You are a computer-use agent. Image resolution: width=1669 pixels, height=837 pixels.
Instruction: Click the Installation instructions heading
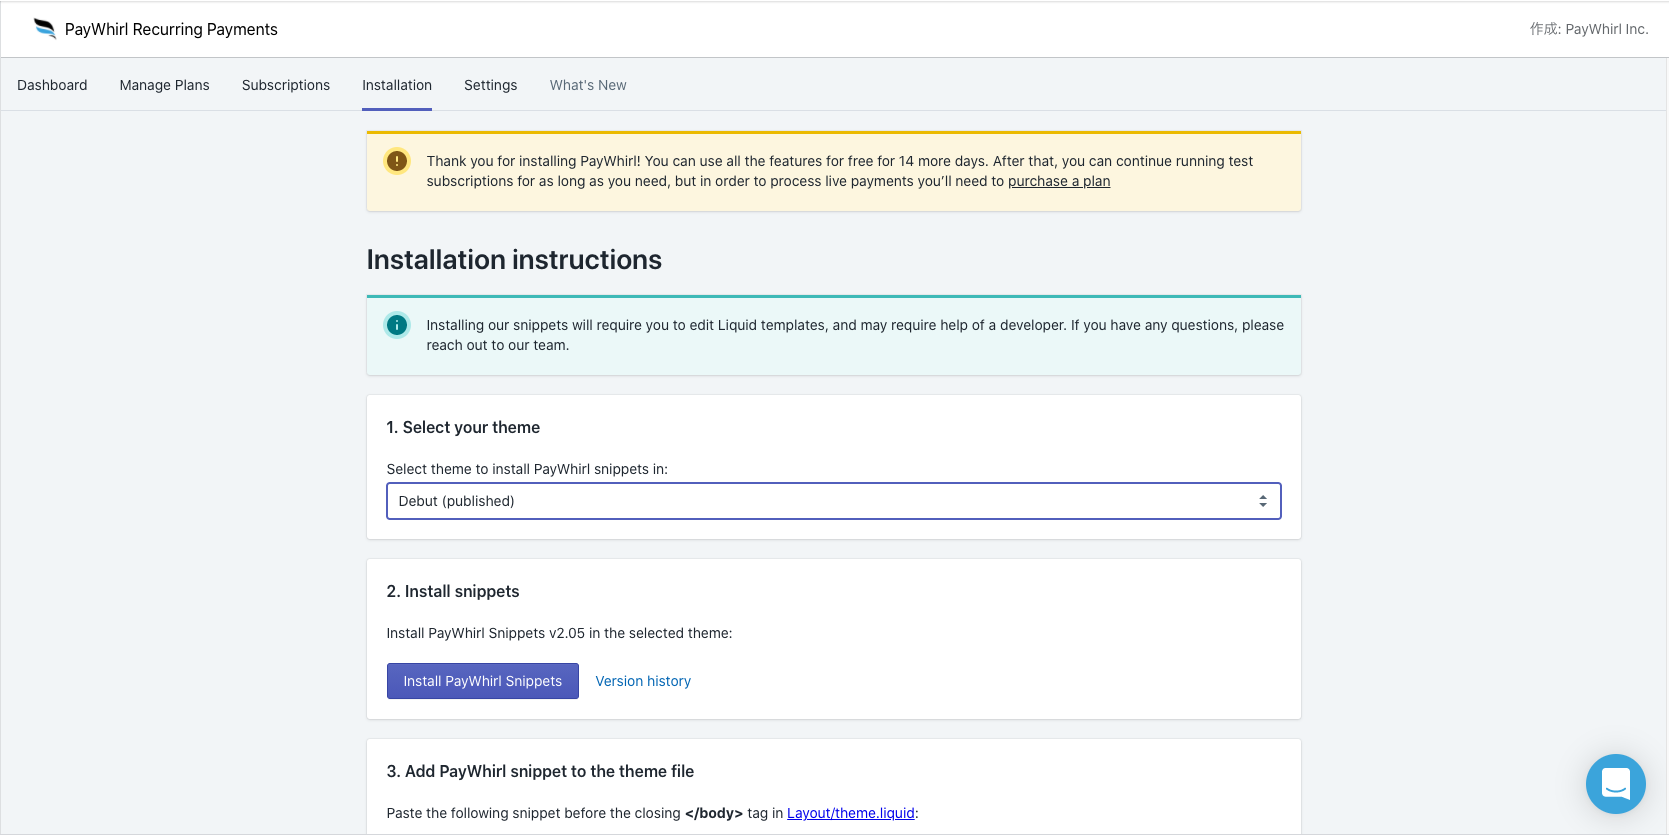[514, 259]
